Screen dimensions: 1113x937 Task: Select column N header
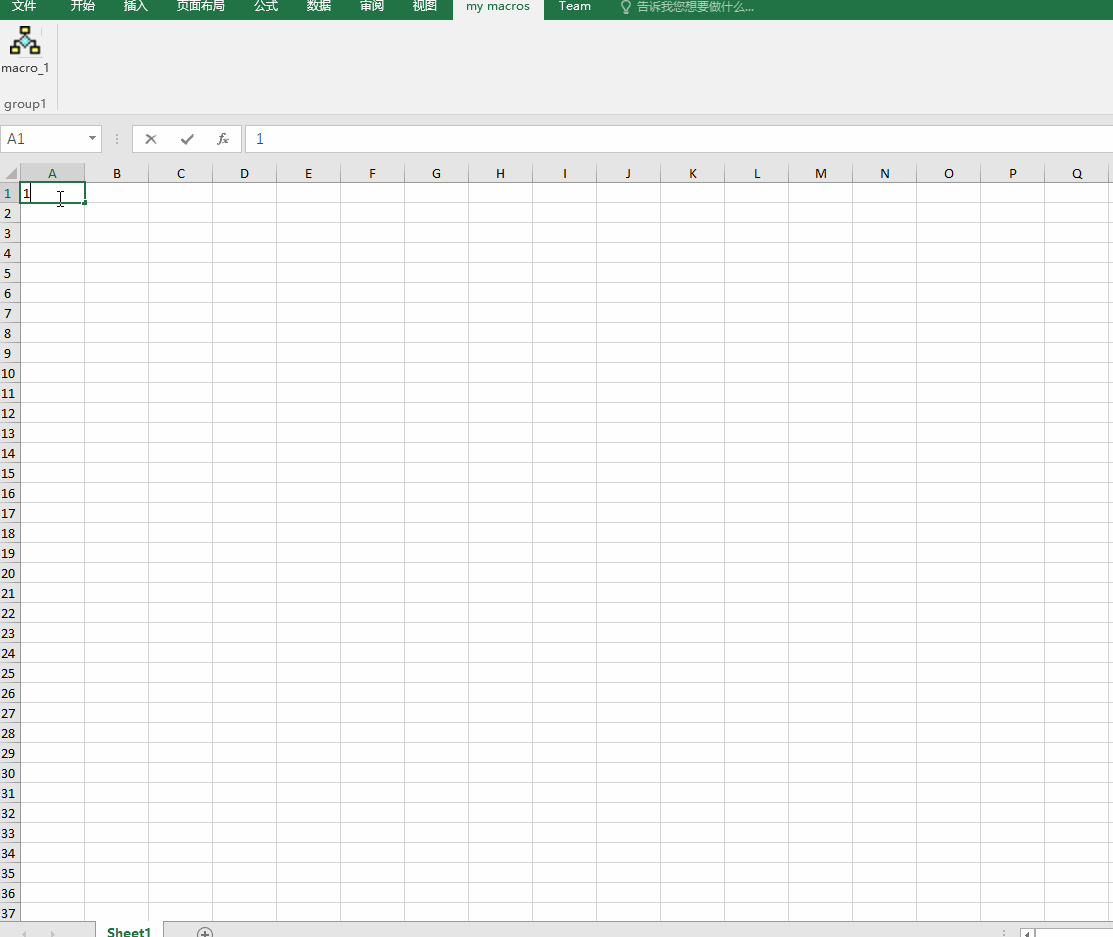click(884, 173)
